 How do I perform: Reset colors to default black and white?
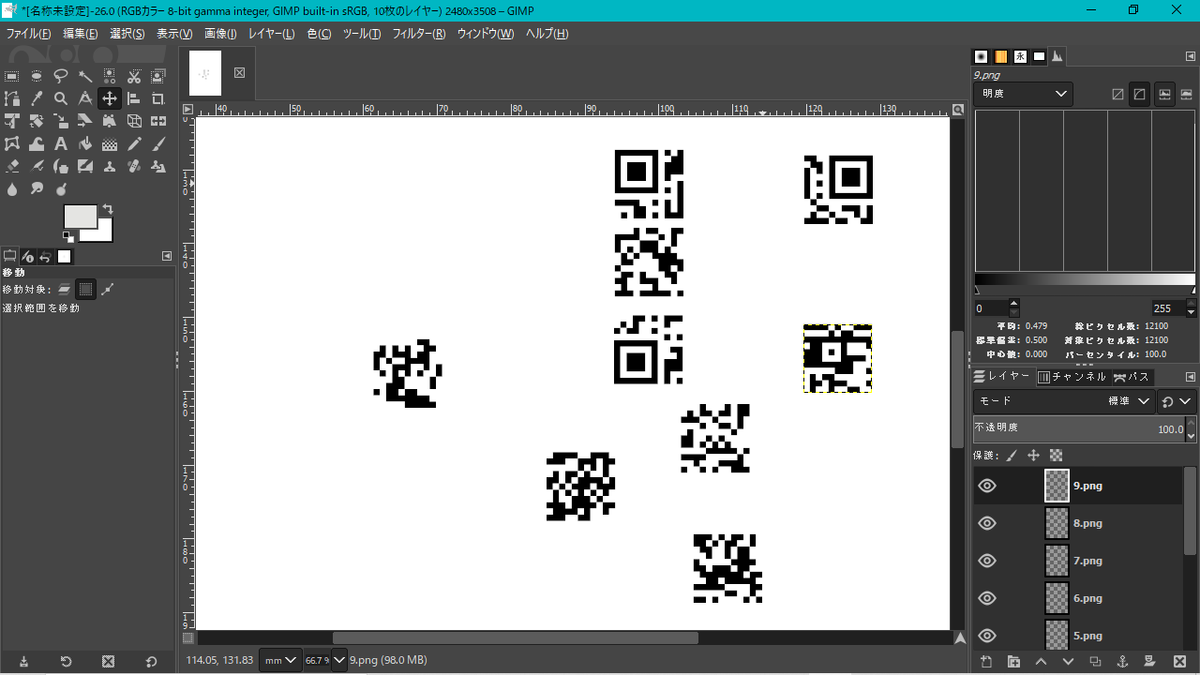[x=68, y=237]
